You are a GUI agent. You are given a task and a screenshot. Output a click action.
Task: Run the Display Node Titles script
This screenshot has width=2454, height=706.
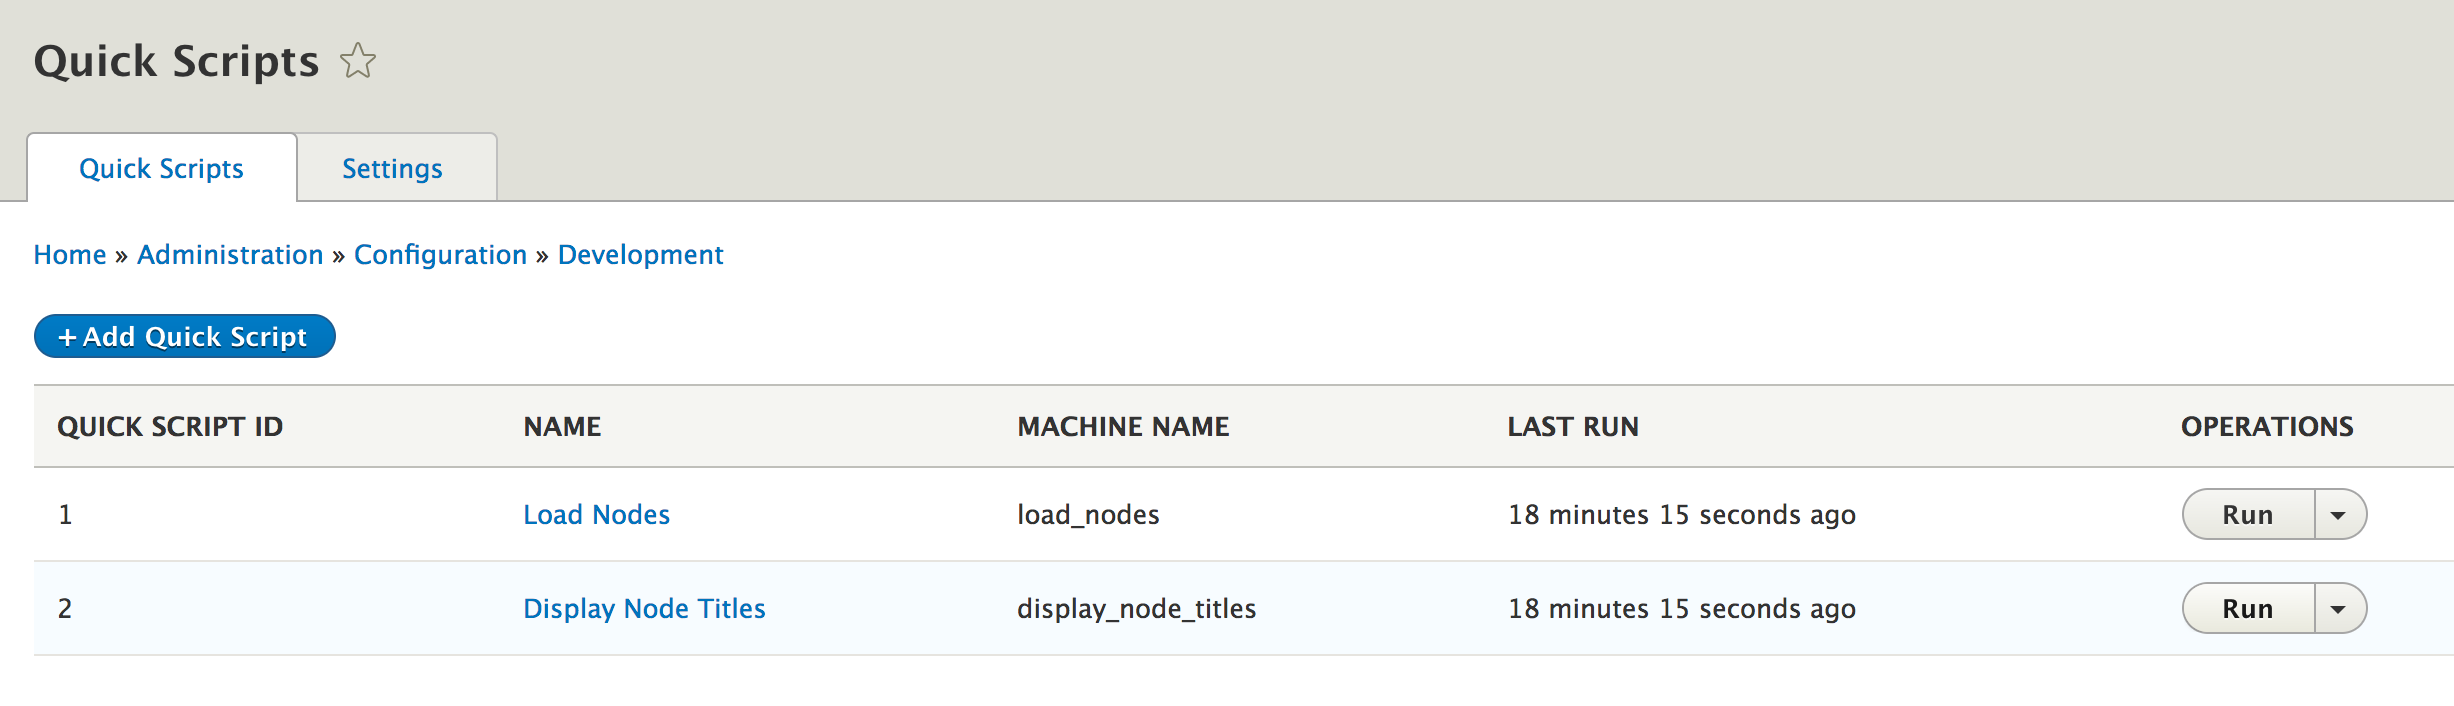coord(2247,609)
